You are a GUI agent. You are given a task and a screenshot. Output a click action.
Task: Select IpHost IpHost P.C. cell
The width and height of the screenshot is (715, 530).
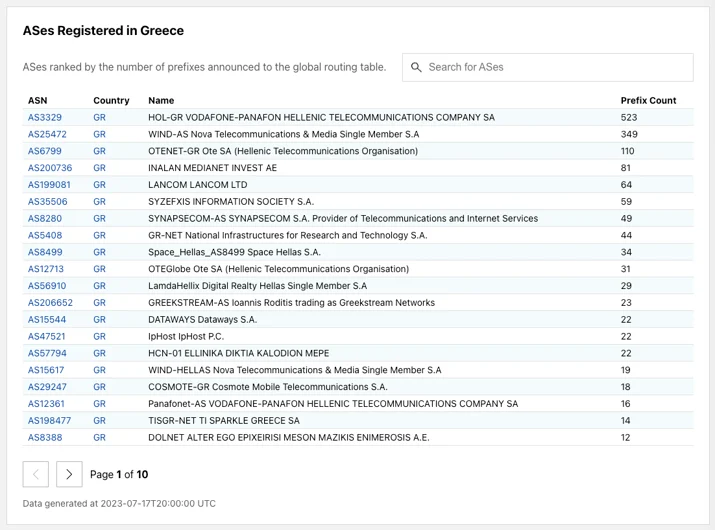pyautogui.click(x=186, y=337)
